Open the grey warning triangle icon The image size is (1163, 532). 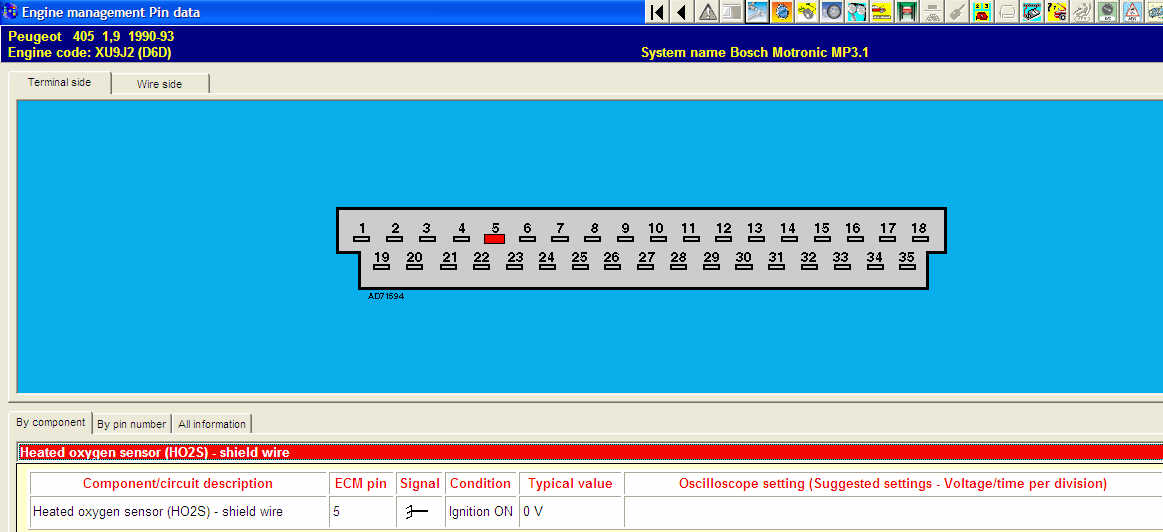click(708, 12)
